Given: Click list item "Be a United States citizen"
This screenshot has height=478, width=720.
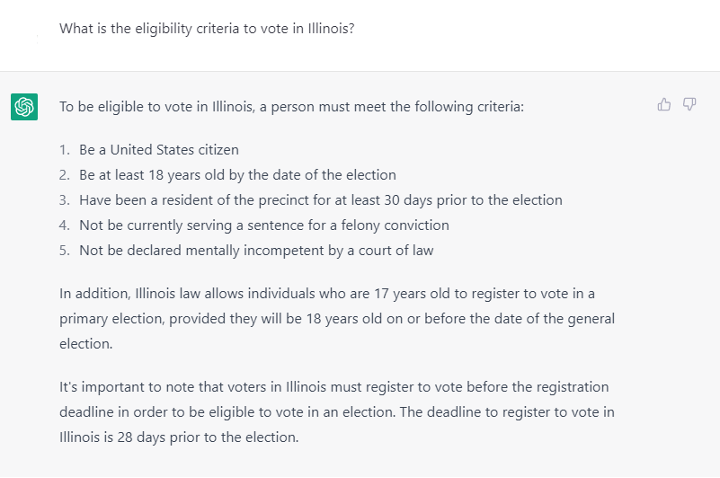Looking at the screenshot, I should click(159, 150).
